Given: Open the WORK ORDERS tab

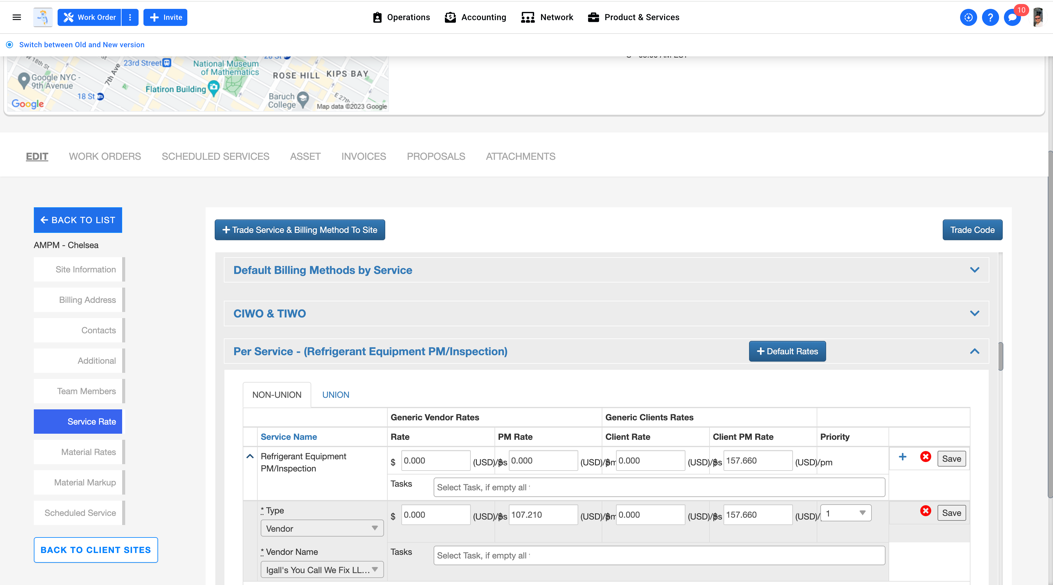Looking at the screenshot, I should (105, 156).
